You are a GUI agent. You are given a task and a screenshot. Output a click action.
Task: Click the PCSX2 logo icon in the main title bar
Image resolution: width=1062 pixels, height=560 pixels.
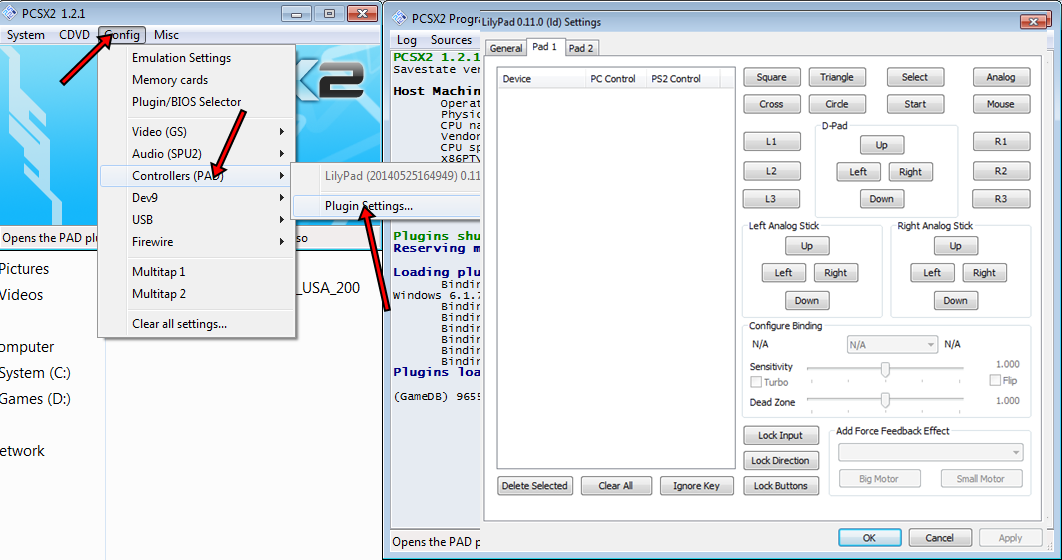click(x=9, y=14)
